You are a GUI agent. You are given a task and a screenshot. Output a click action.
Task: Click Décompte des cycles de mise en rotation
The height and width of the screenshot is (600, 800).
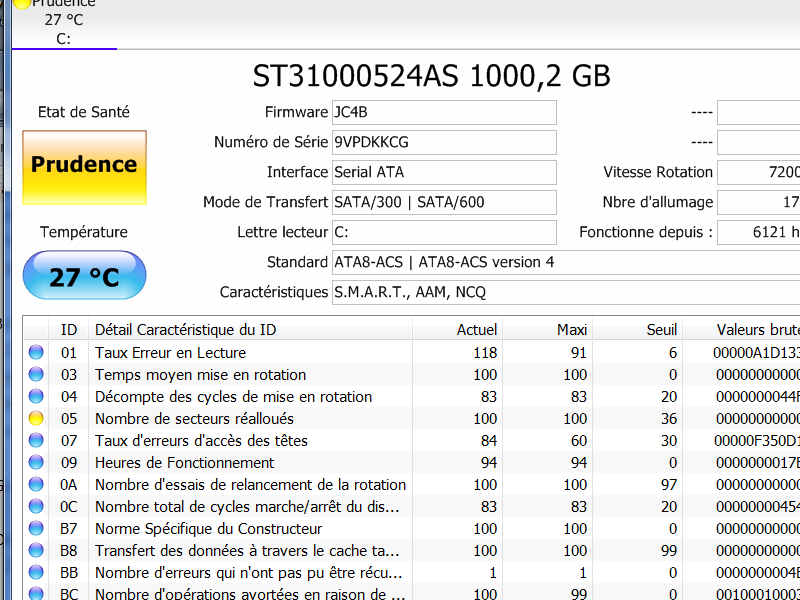412,396
